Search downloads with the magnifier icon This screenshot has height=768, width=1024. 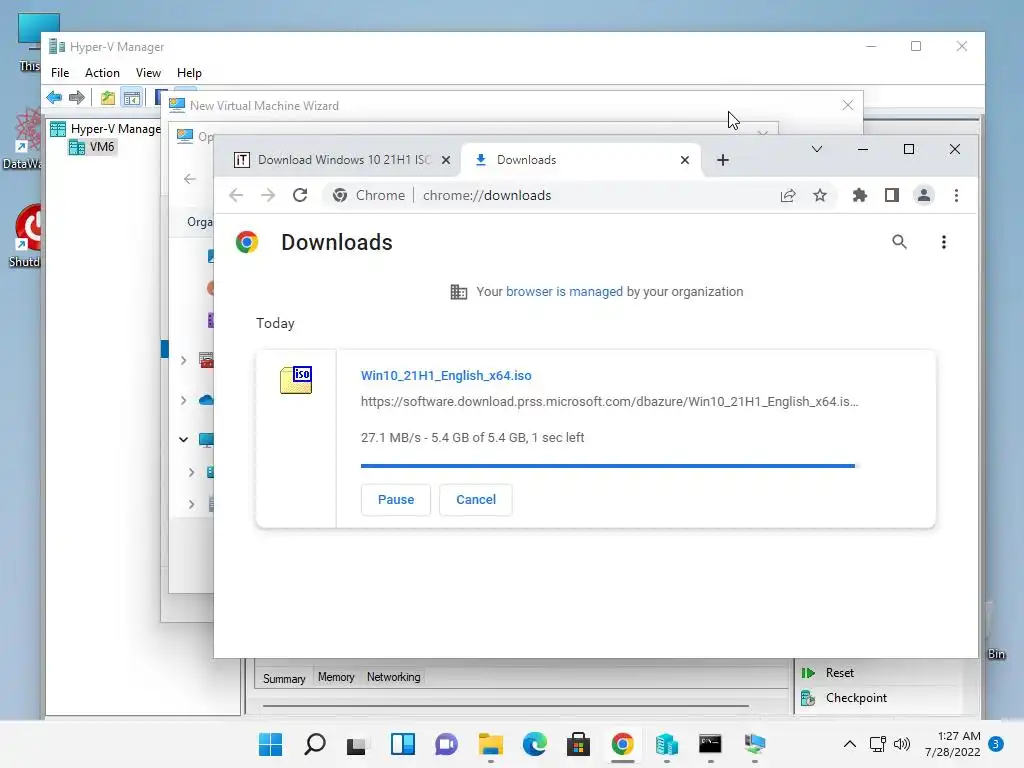click(x=899, y=242)
